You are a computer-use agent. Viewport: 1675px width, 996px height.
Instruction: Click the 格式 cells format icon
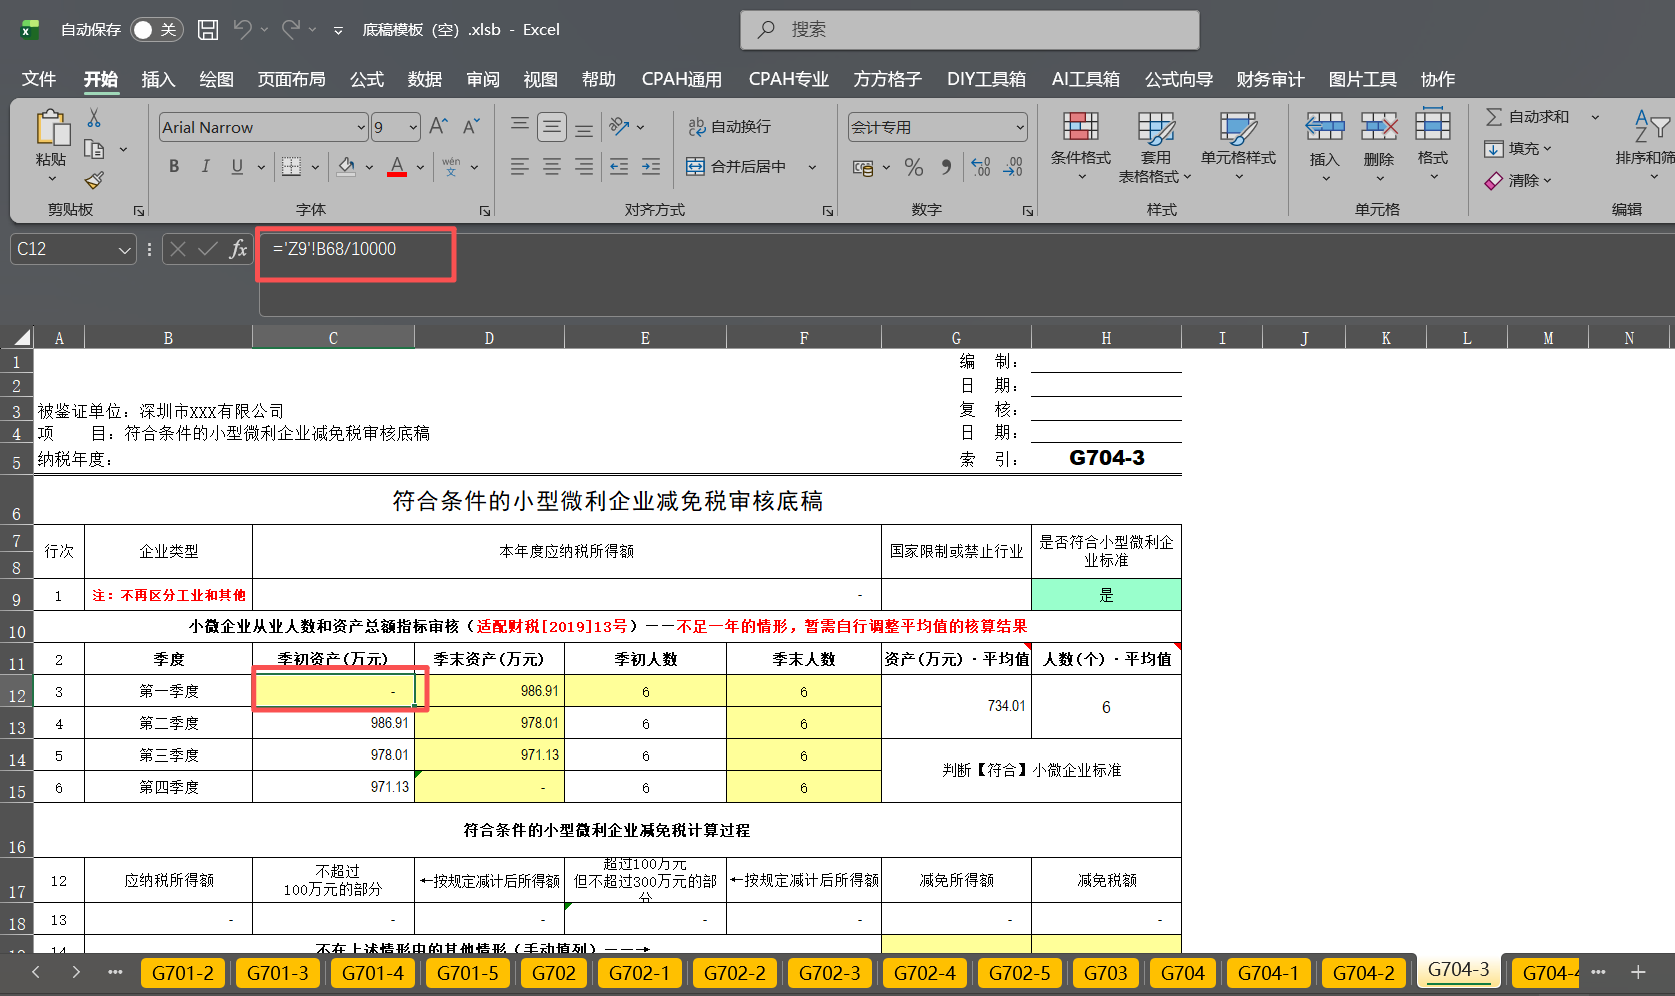click(1433, 126)
